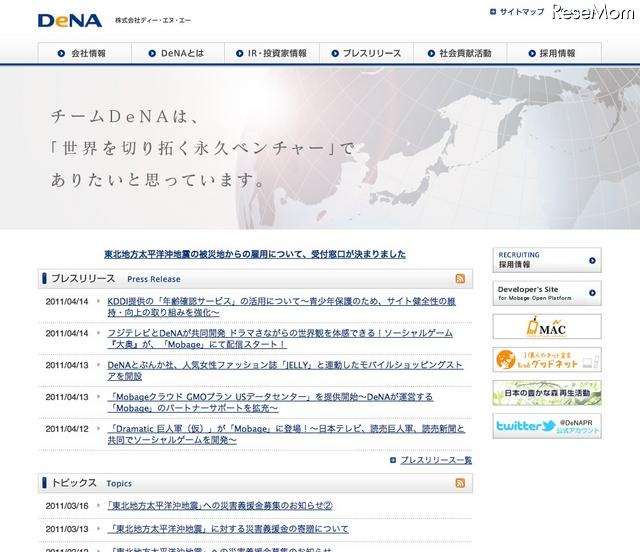Open the 東北地方太平洋沖地震 employment notice link

(255, 254)
